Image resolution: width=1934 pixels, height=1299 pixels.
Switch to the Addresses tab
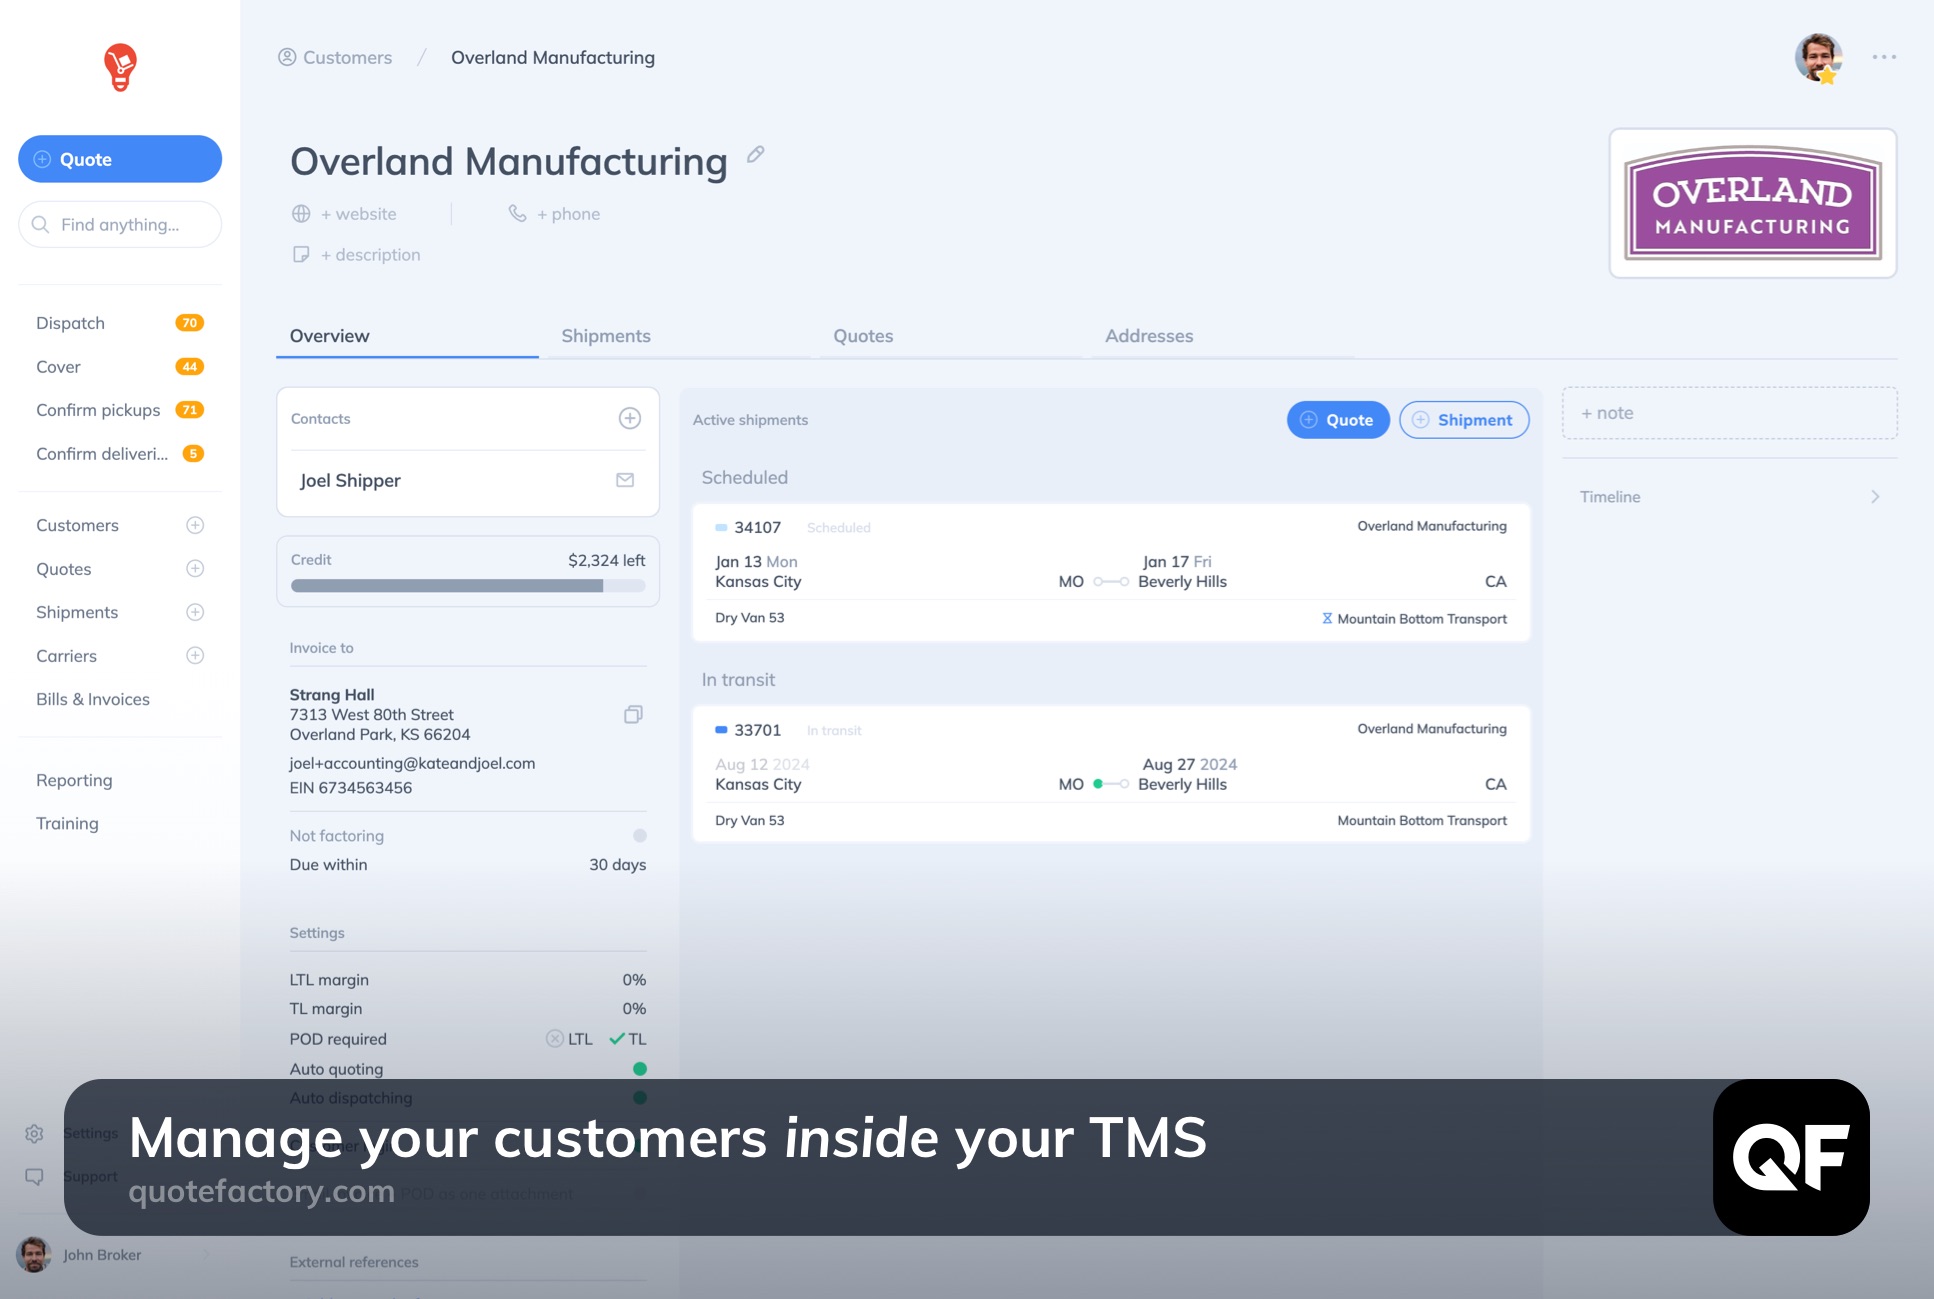point(1148,336)
